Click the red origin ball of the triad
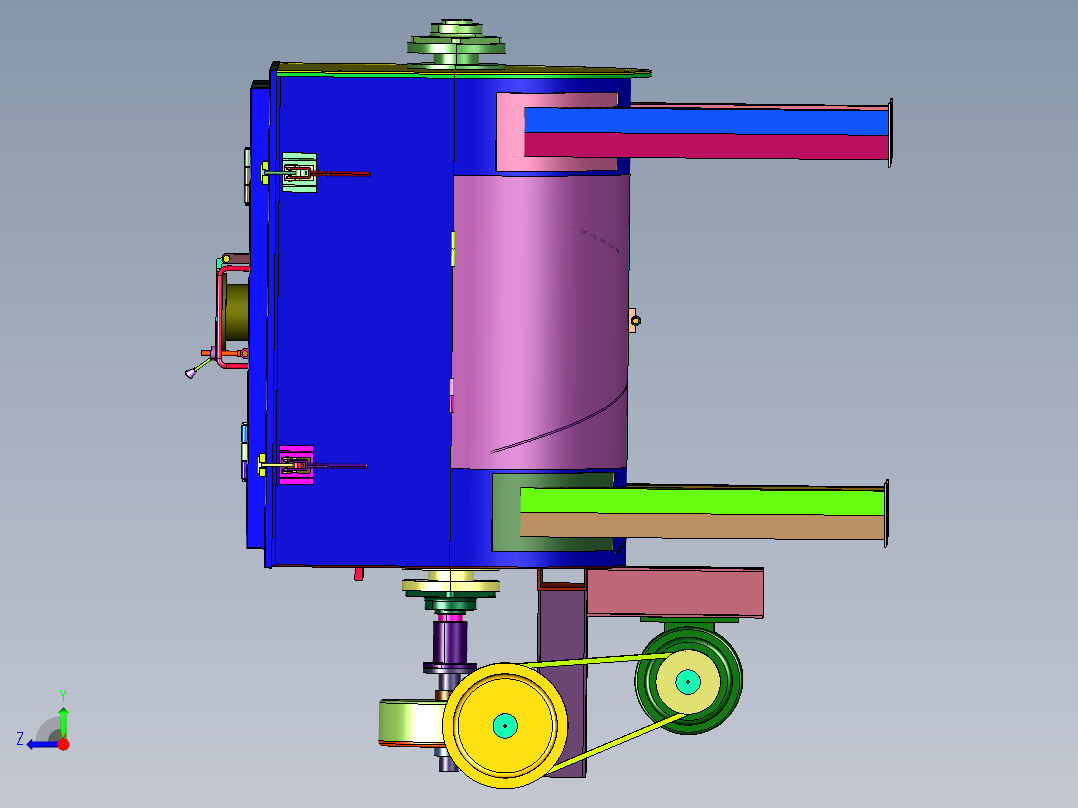Screen dimensions: 1078x808 pos(64,744)
